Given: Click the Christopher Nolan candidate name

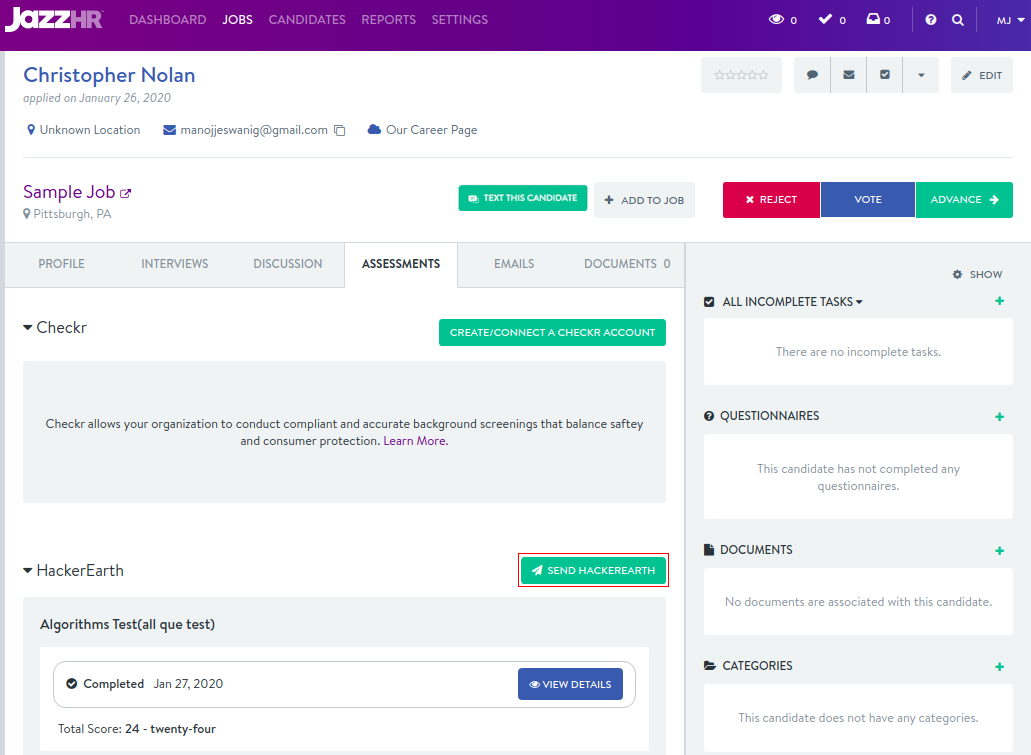Looking at the screenshot, I should coord(109,75).
